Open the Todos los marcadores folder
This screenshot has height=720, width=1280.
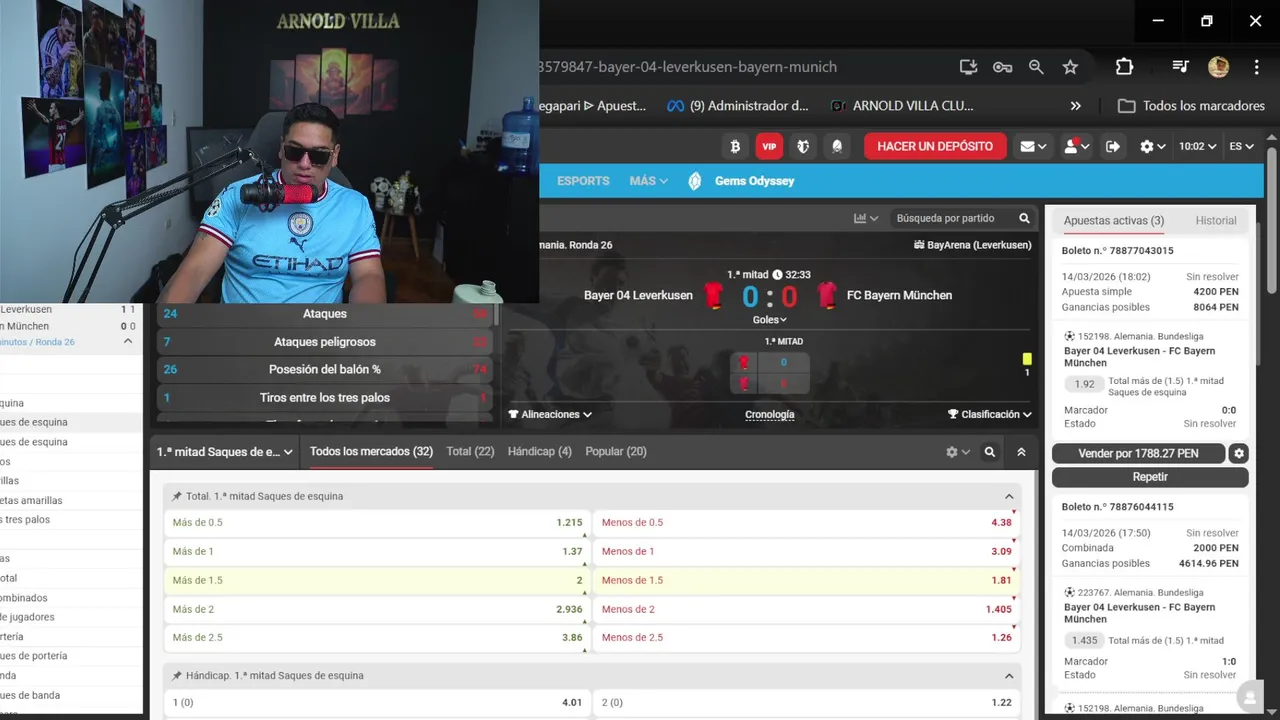(x=1191, y=106)
